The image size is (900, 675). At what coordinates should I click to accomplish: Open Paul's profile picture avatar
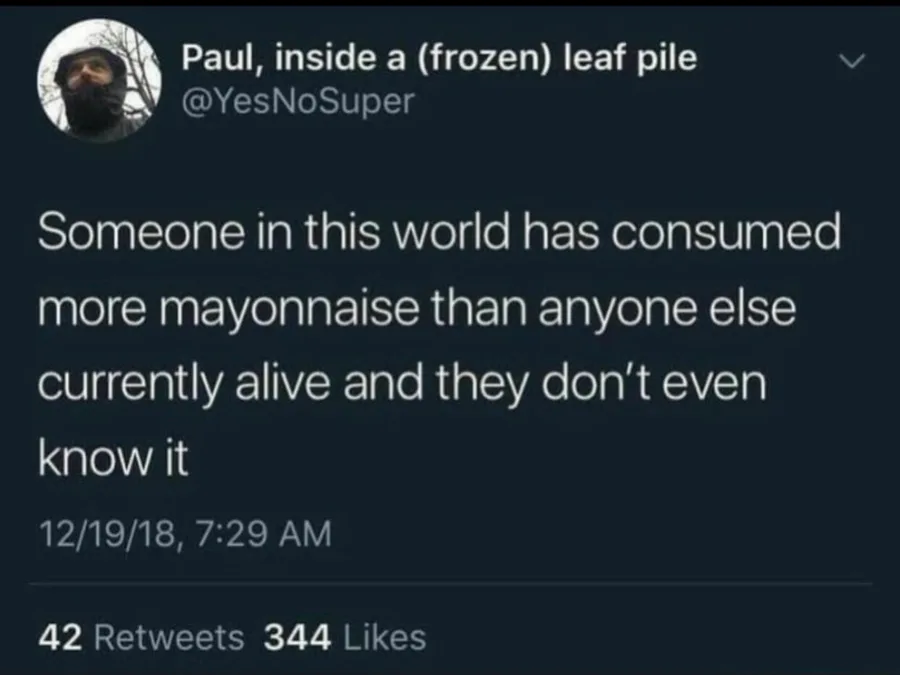(x=99, y=80)
